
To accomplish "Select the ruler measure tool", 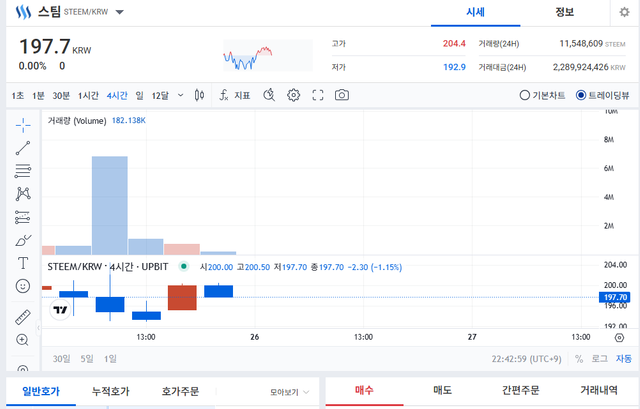I will pos(23,317).
